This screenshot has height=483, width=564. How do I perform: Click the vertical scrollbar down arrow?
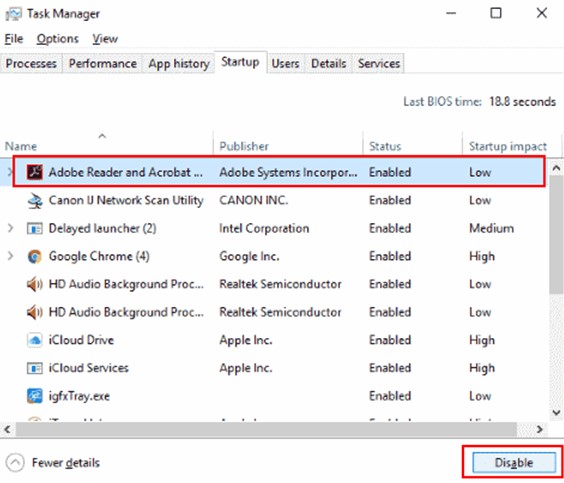(x=556, y=413)
